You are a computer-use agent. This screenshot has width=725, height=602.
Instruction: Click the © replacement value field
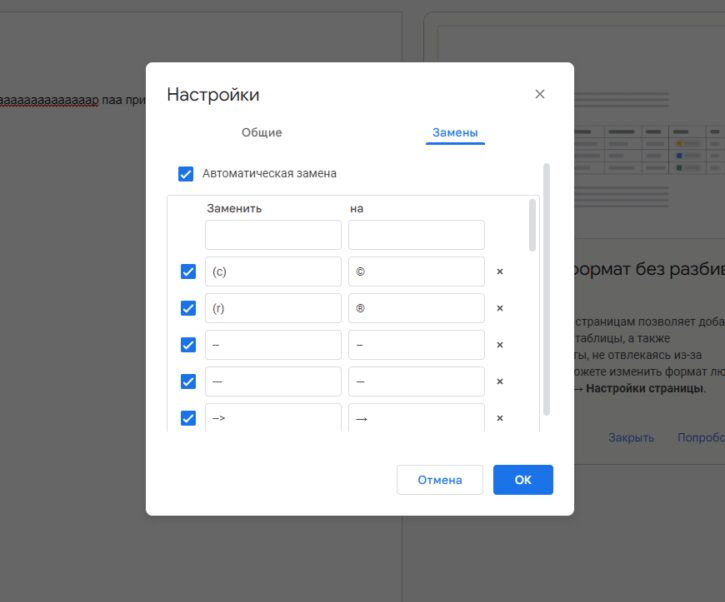(416, 272)
